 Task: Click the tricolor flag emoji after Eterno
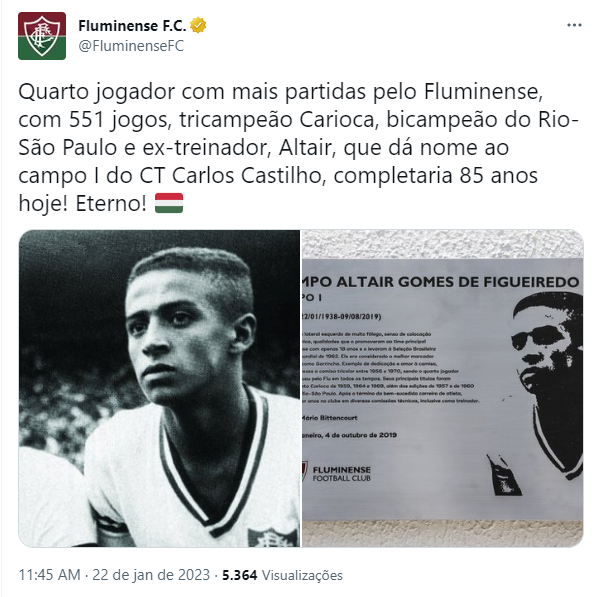click(x=169, y=203)
